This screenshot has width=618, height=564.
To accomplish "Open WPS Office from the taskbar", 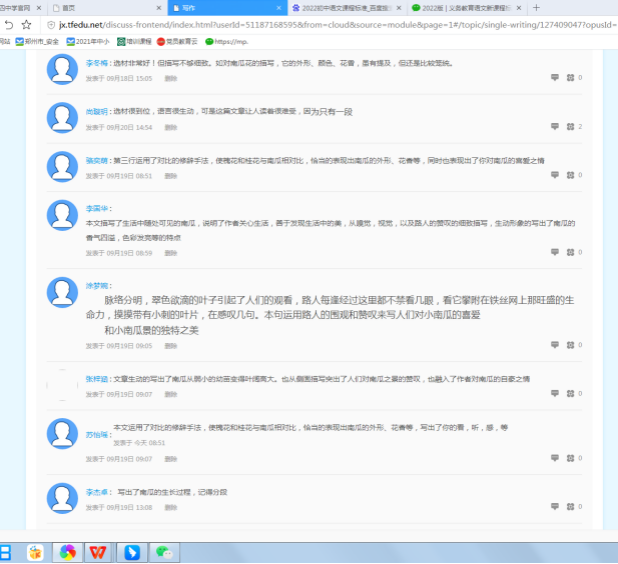I will [x=98, y=551].
